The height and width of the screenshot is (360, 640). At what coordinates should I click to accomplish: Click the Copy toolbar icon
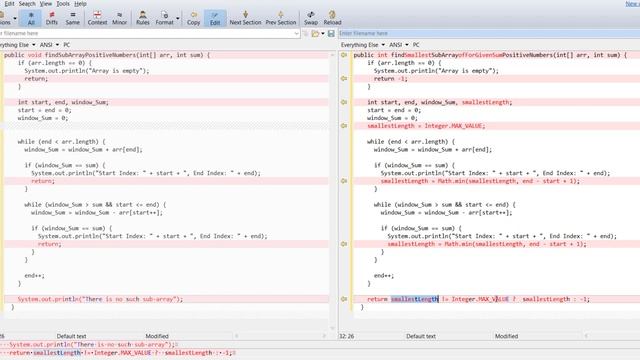(x=193, y=18)
